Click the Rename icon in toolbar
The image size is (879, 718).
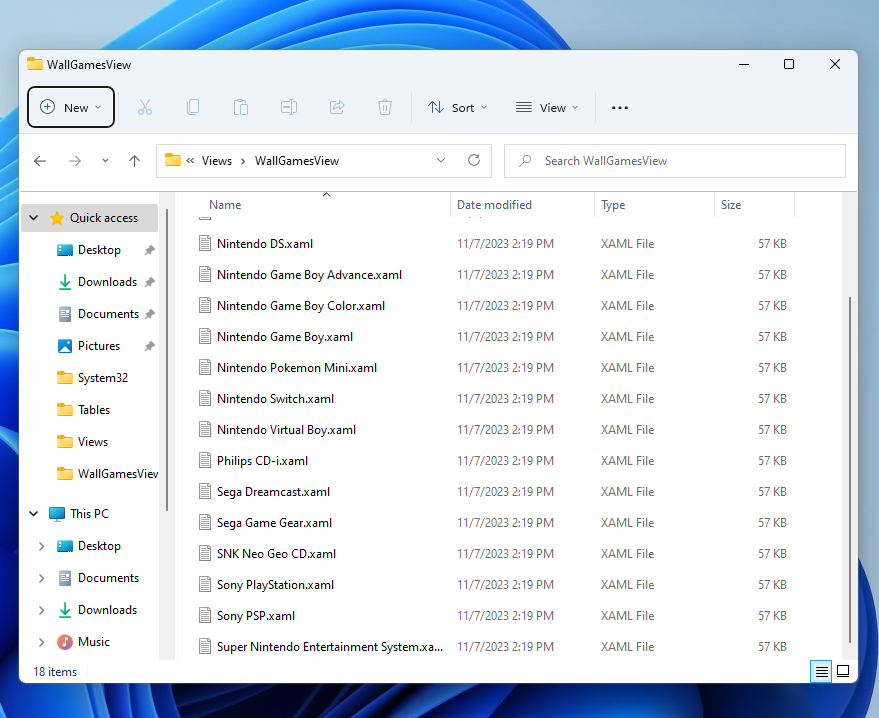click(x=289, y=107)
